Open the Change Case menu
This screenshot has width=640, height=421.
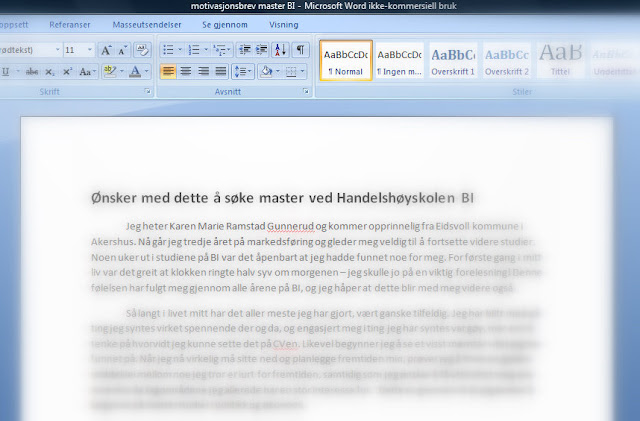[x=87, y=72]
